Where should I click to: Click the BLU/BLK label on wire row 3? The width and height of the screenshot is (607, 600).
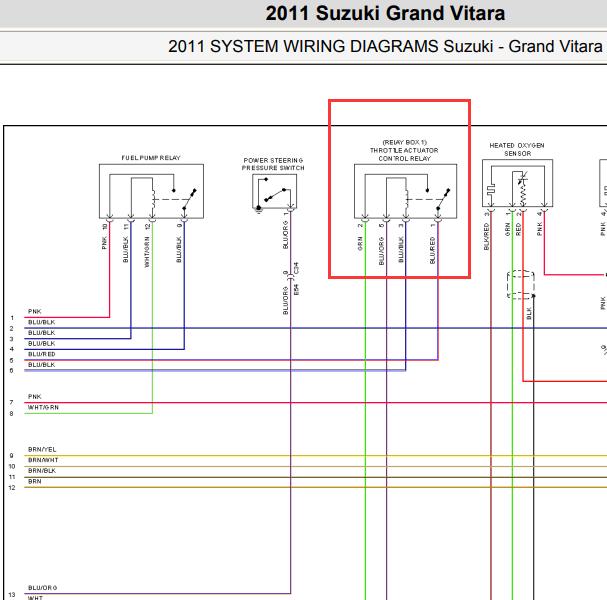pos(41,333)
